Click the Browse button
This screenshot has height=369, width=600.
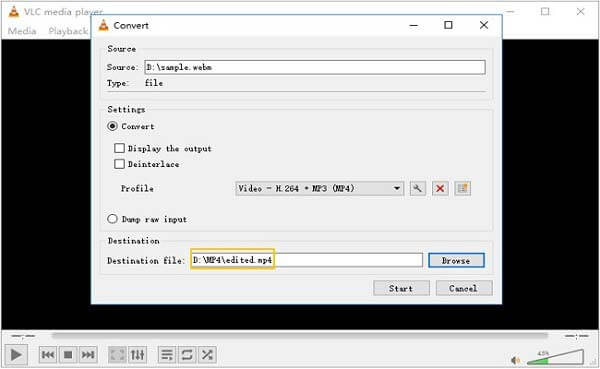[456, 261]
